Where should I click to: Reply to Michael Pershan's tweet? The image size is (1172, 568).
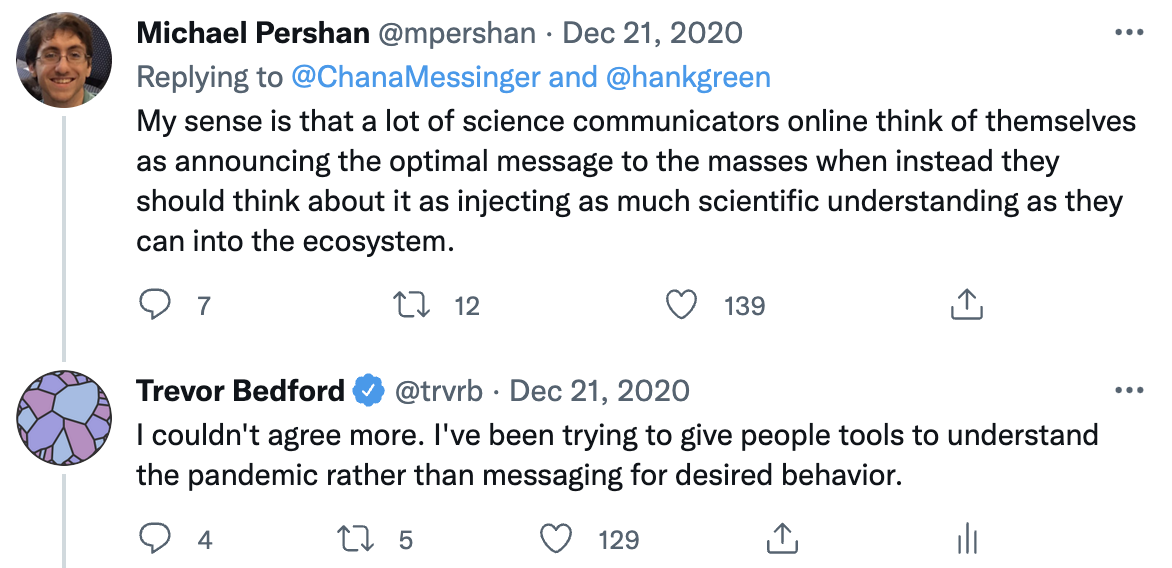click(154, 304)
